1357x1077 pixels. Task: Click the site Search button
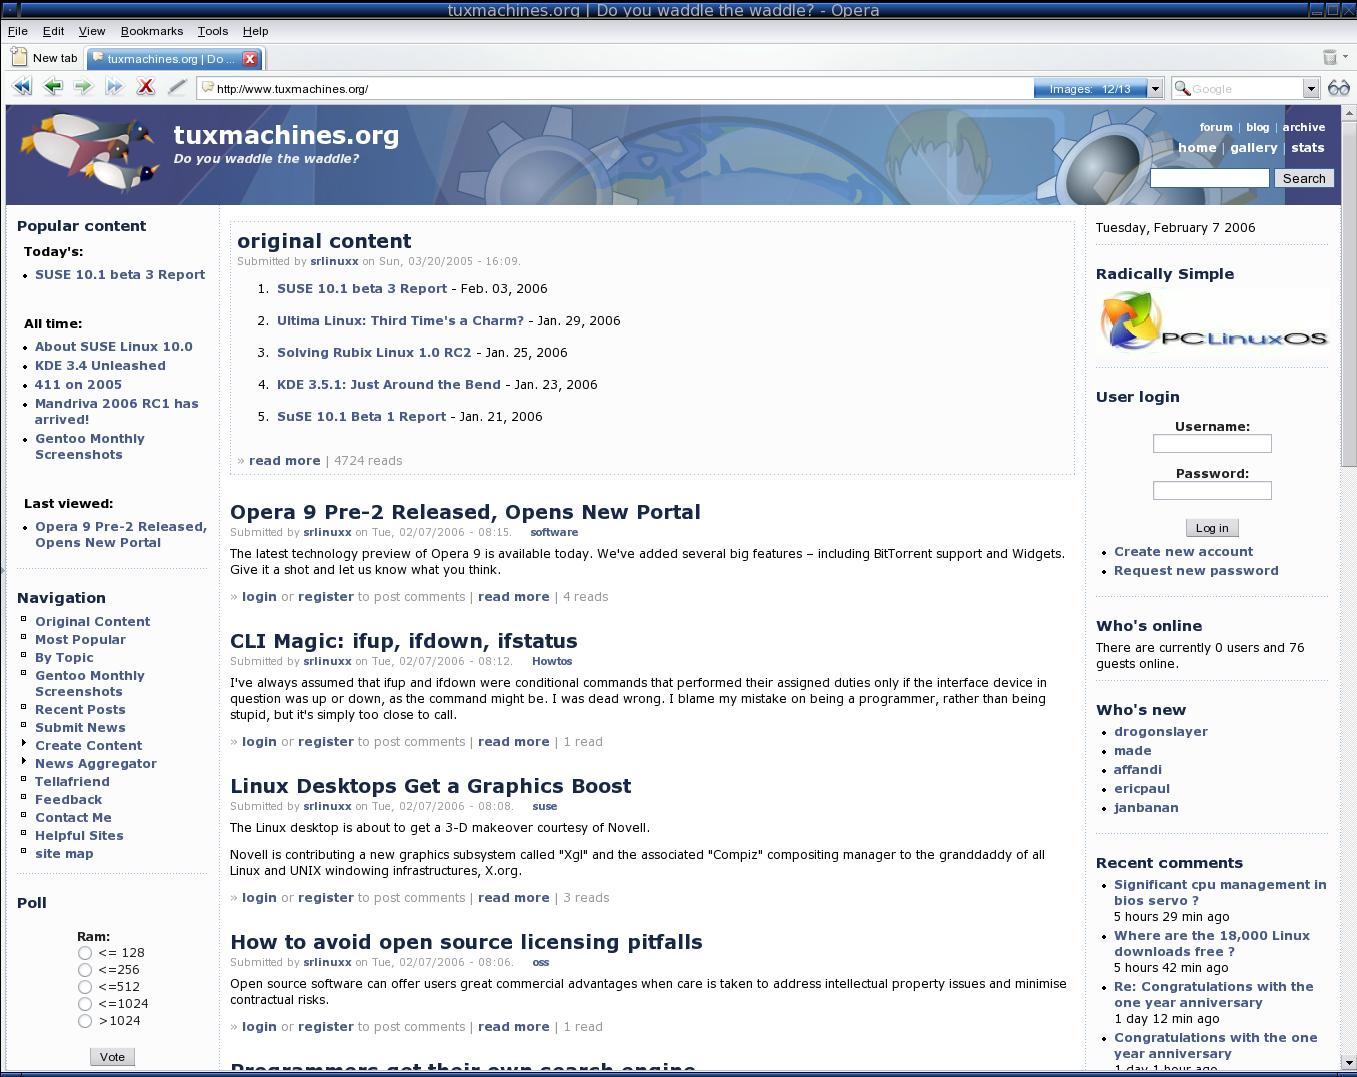pyautogui.click(x=1304, y=178)
